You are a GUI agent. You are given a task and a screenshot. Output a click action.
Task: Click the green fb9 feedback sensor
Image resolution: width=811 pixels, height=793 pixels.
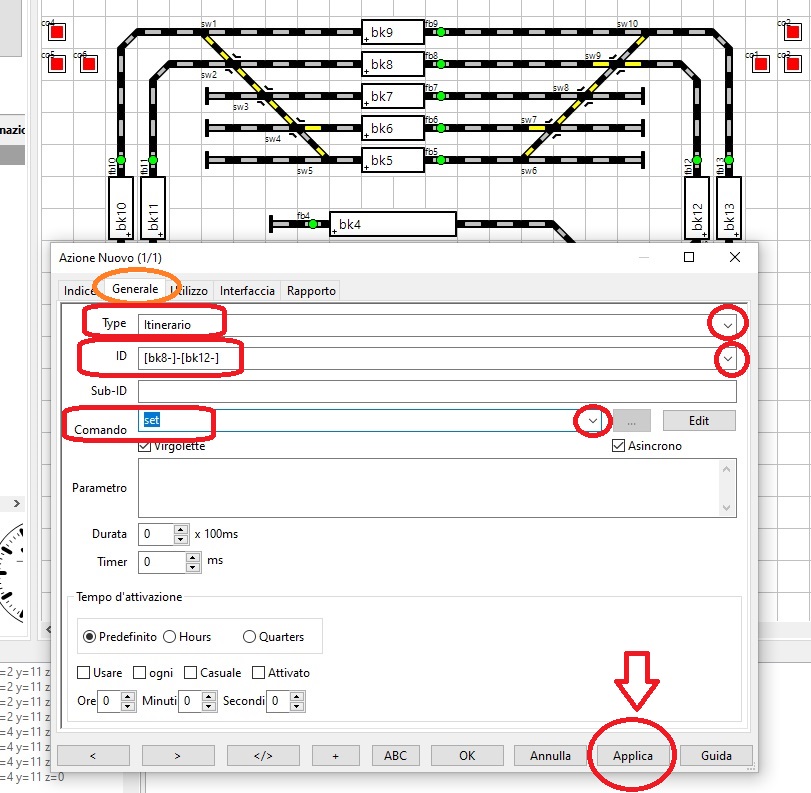click(439, 32)
